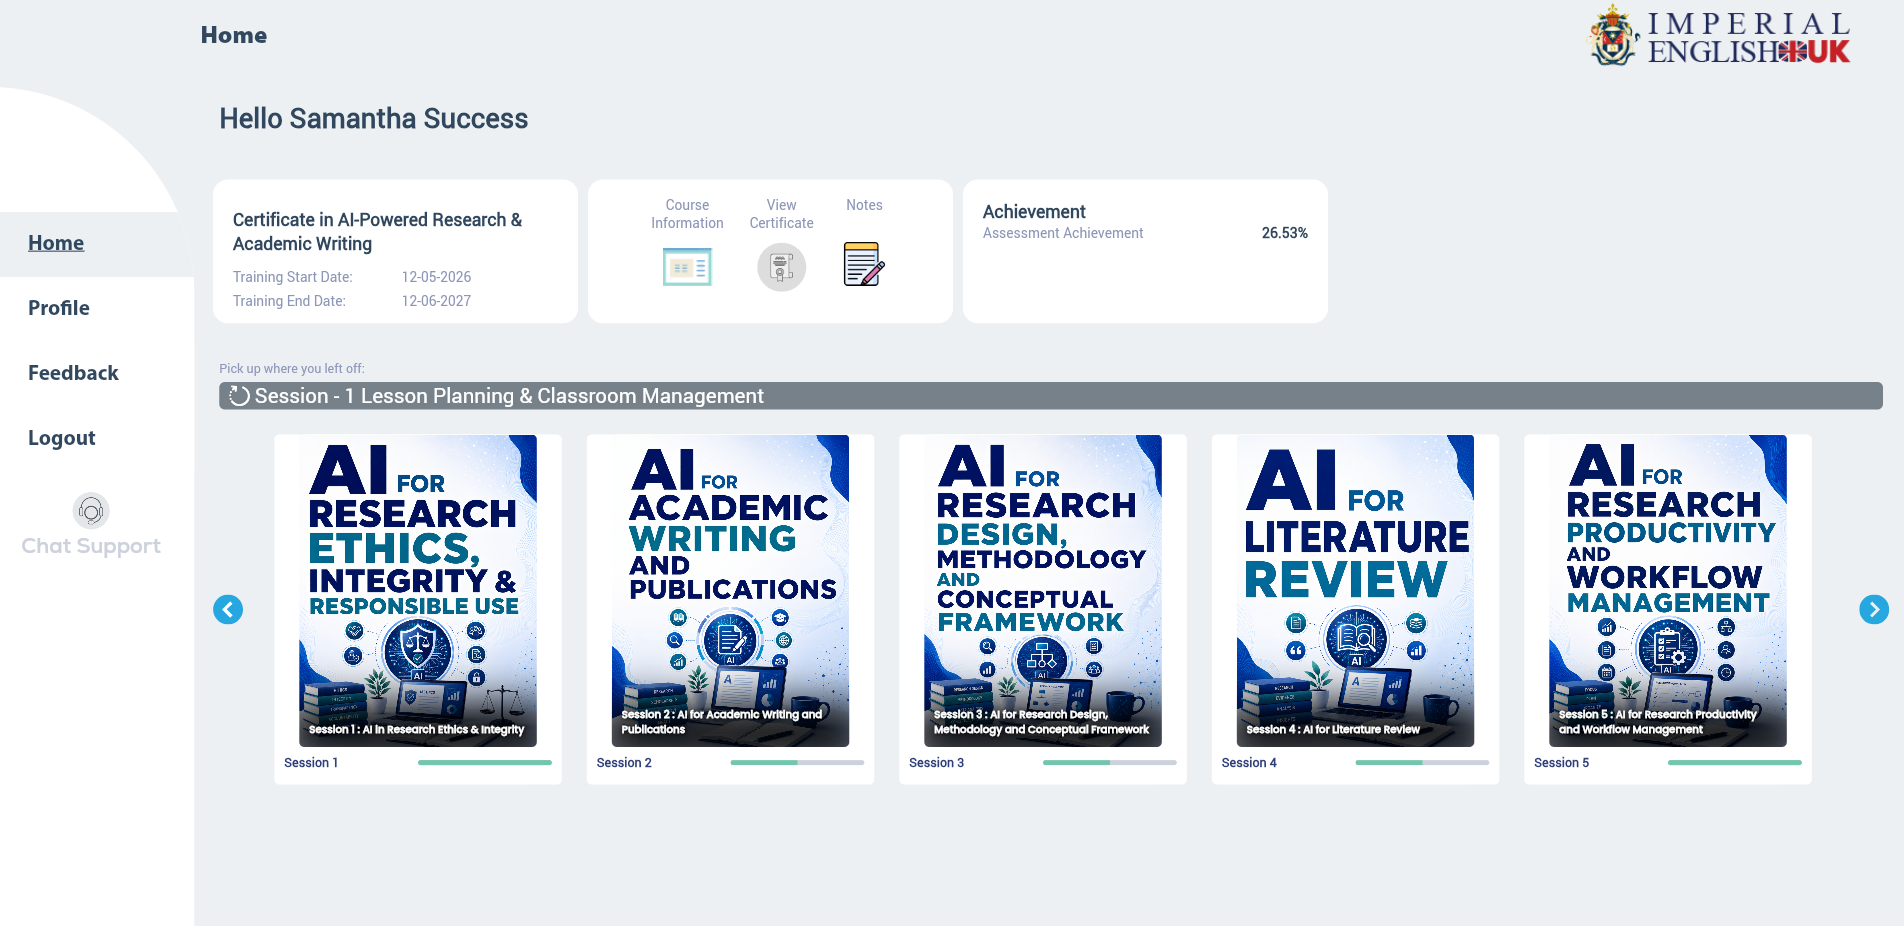Open AI for Research Design Methodology cover
Viewport: 1904px width, 926px height.
1043,591
